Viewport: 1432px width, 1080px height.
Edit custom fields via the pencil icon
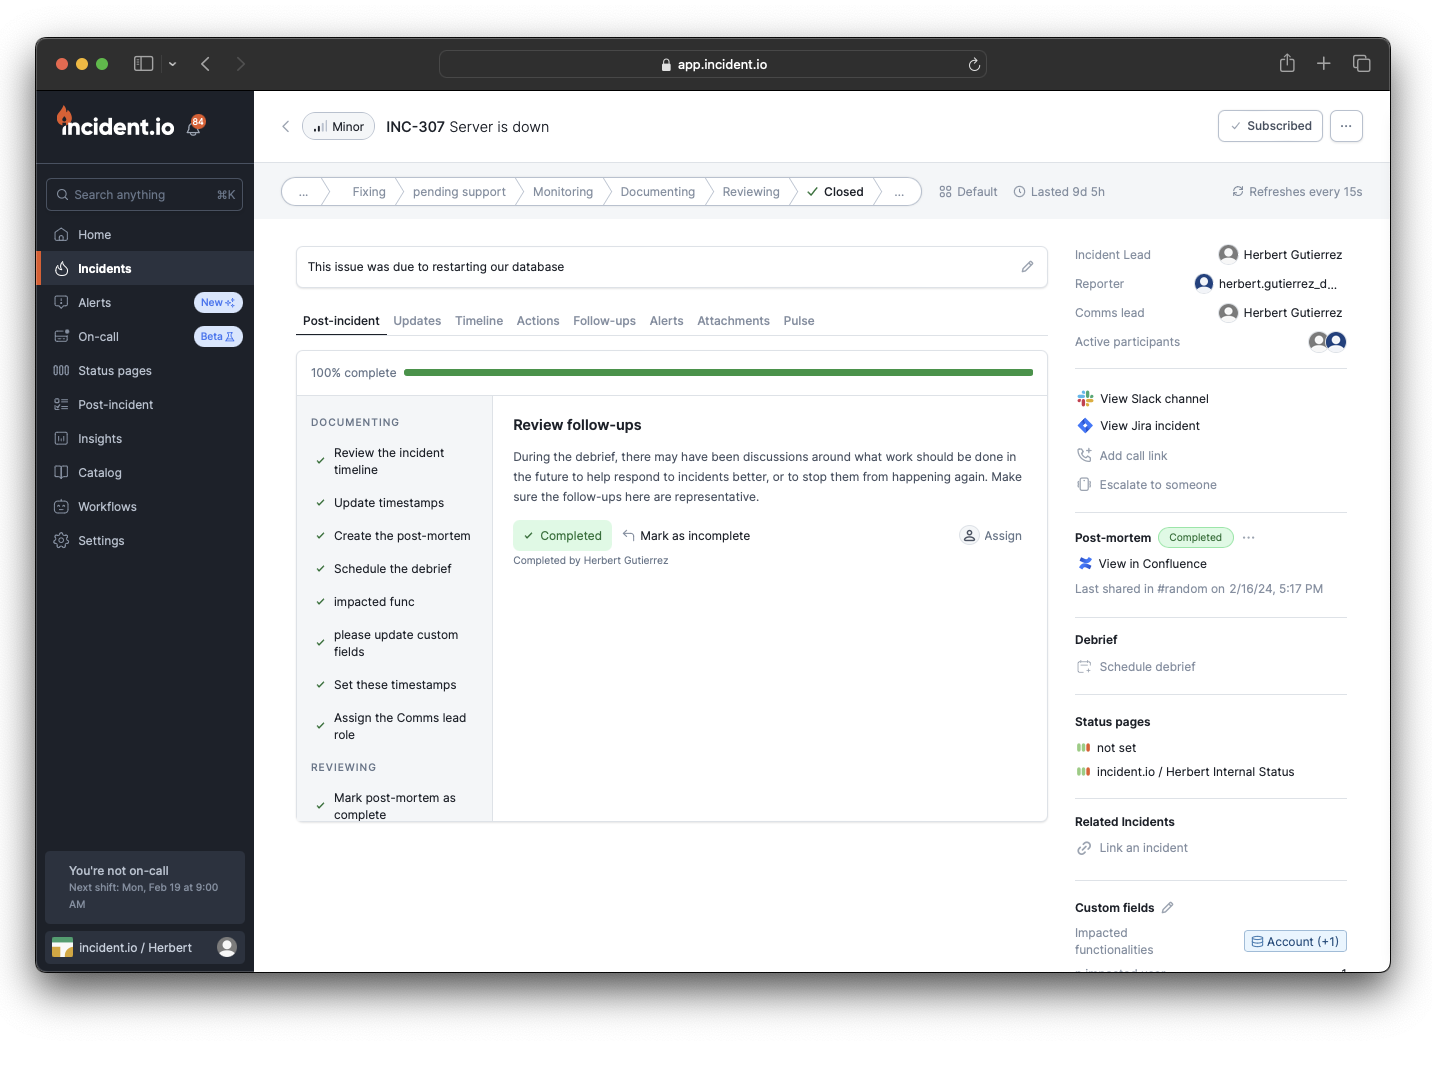1167,908
